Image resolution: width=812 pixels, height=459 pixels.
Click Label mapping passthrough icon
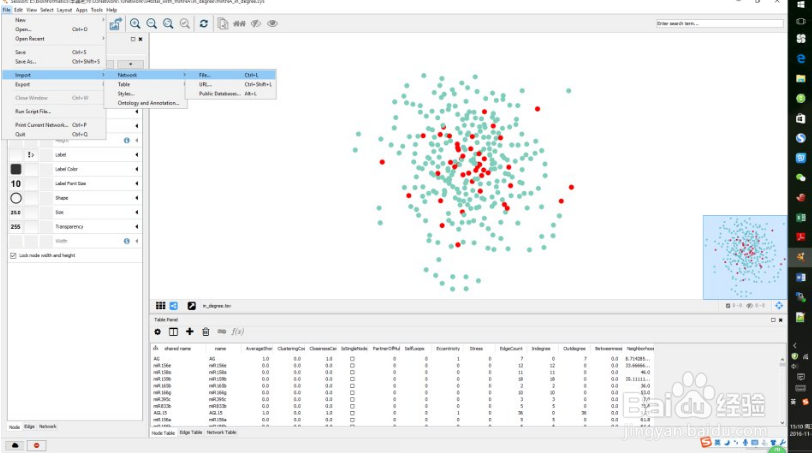[x=31, y=154]
